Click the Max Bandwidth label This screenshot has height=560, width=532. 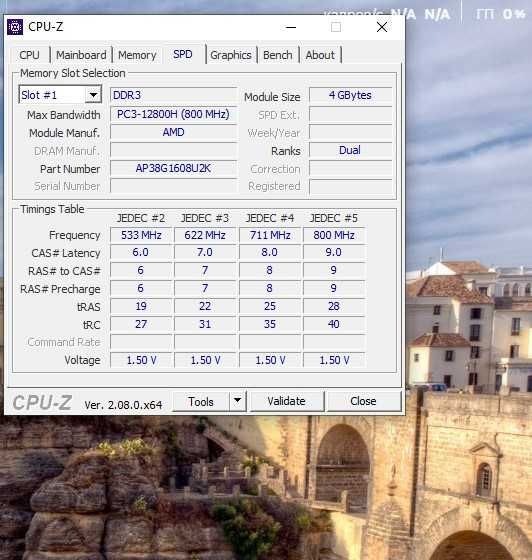(x=64, y=115)
